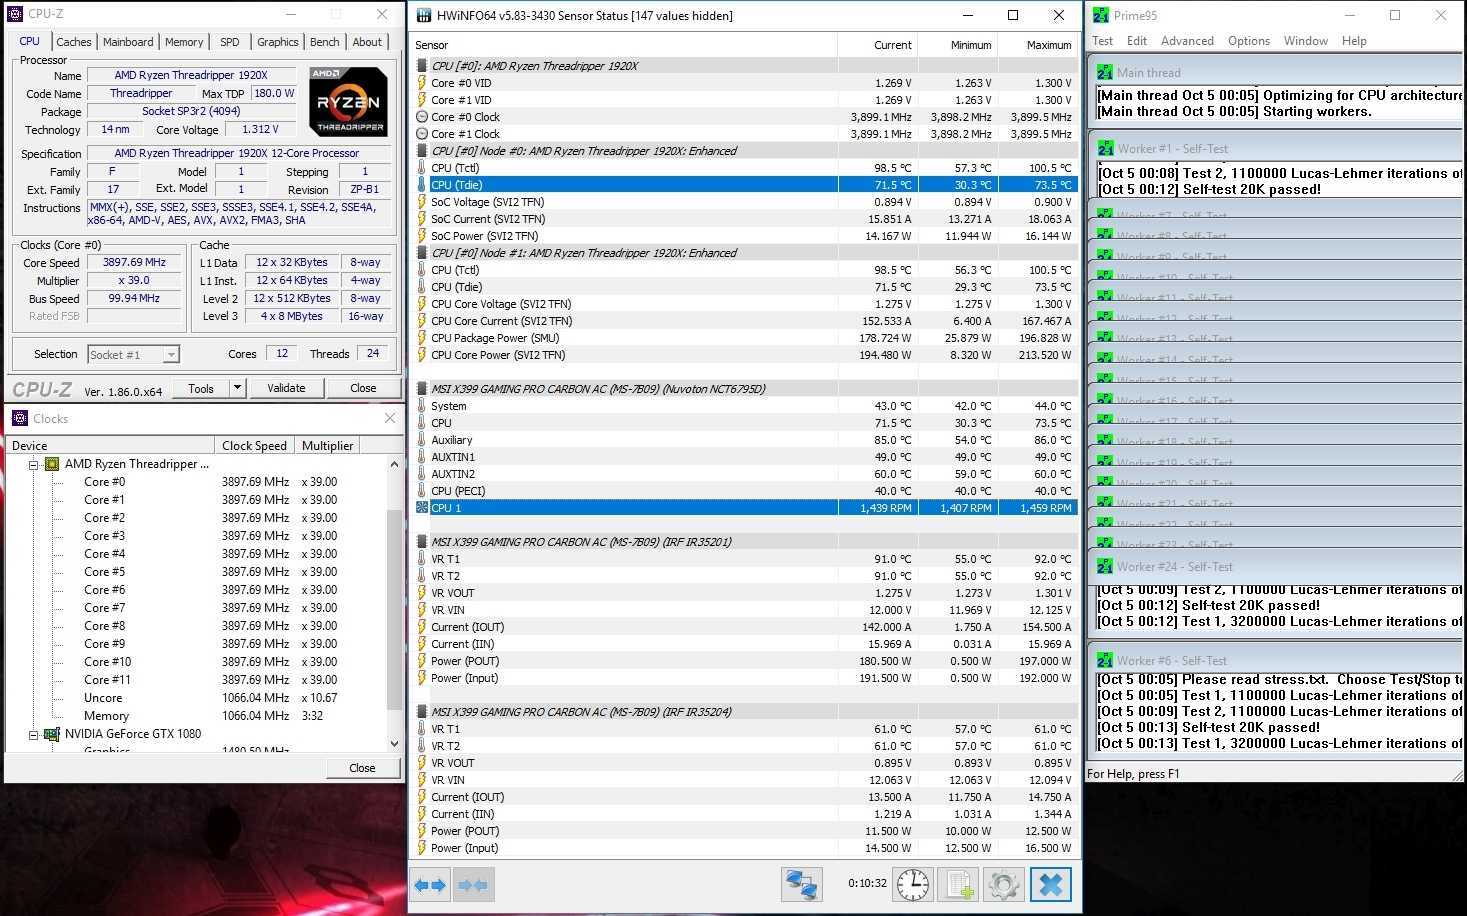Viewport: 1467px width, 916px height.
Task: Open HWiNFO sensor settings gear icon
Action: pos(1003,885)
